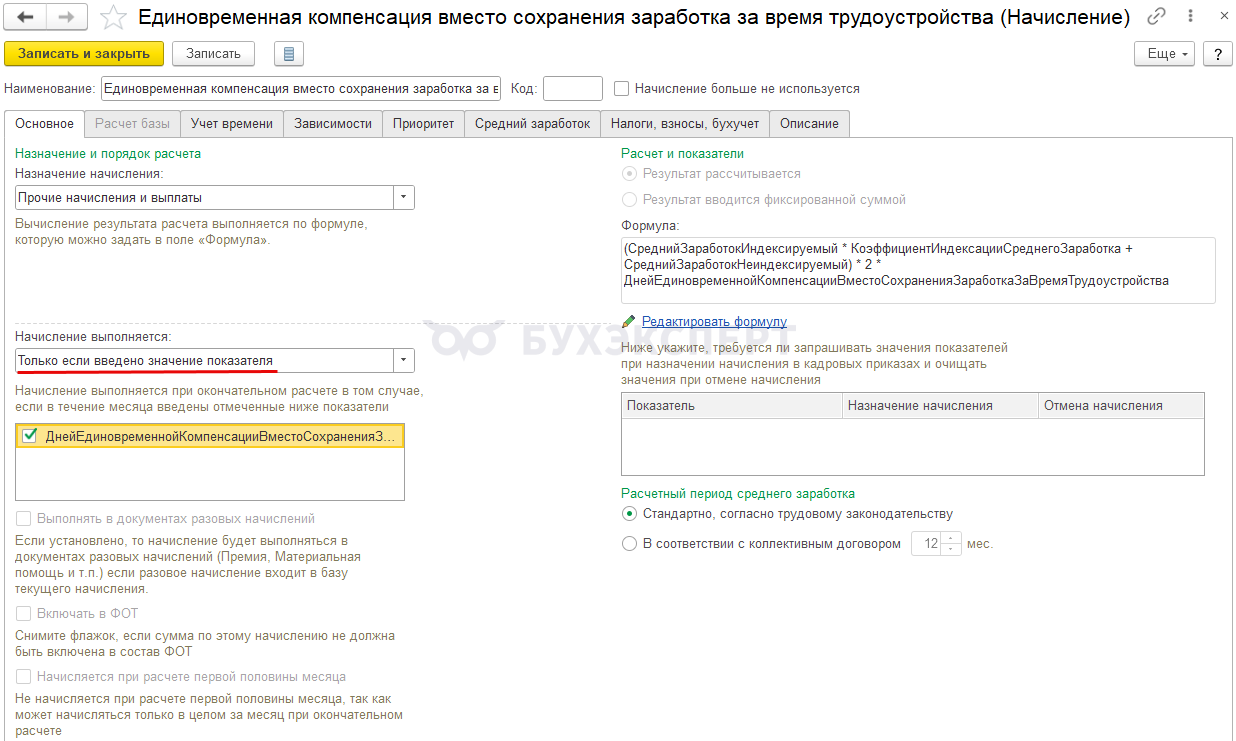Click into the Код input field
The width and height of the screenshot is (1236, 741).
click(572, 89)
